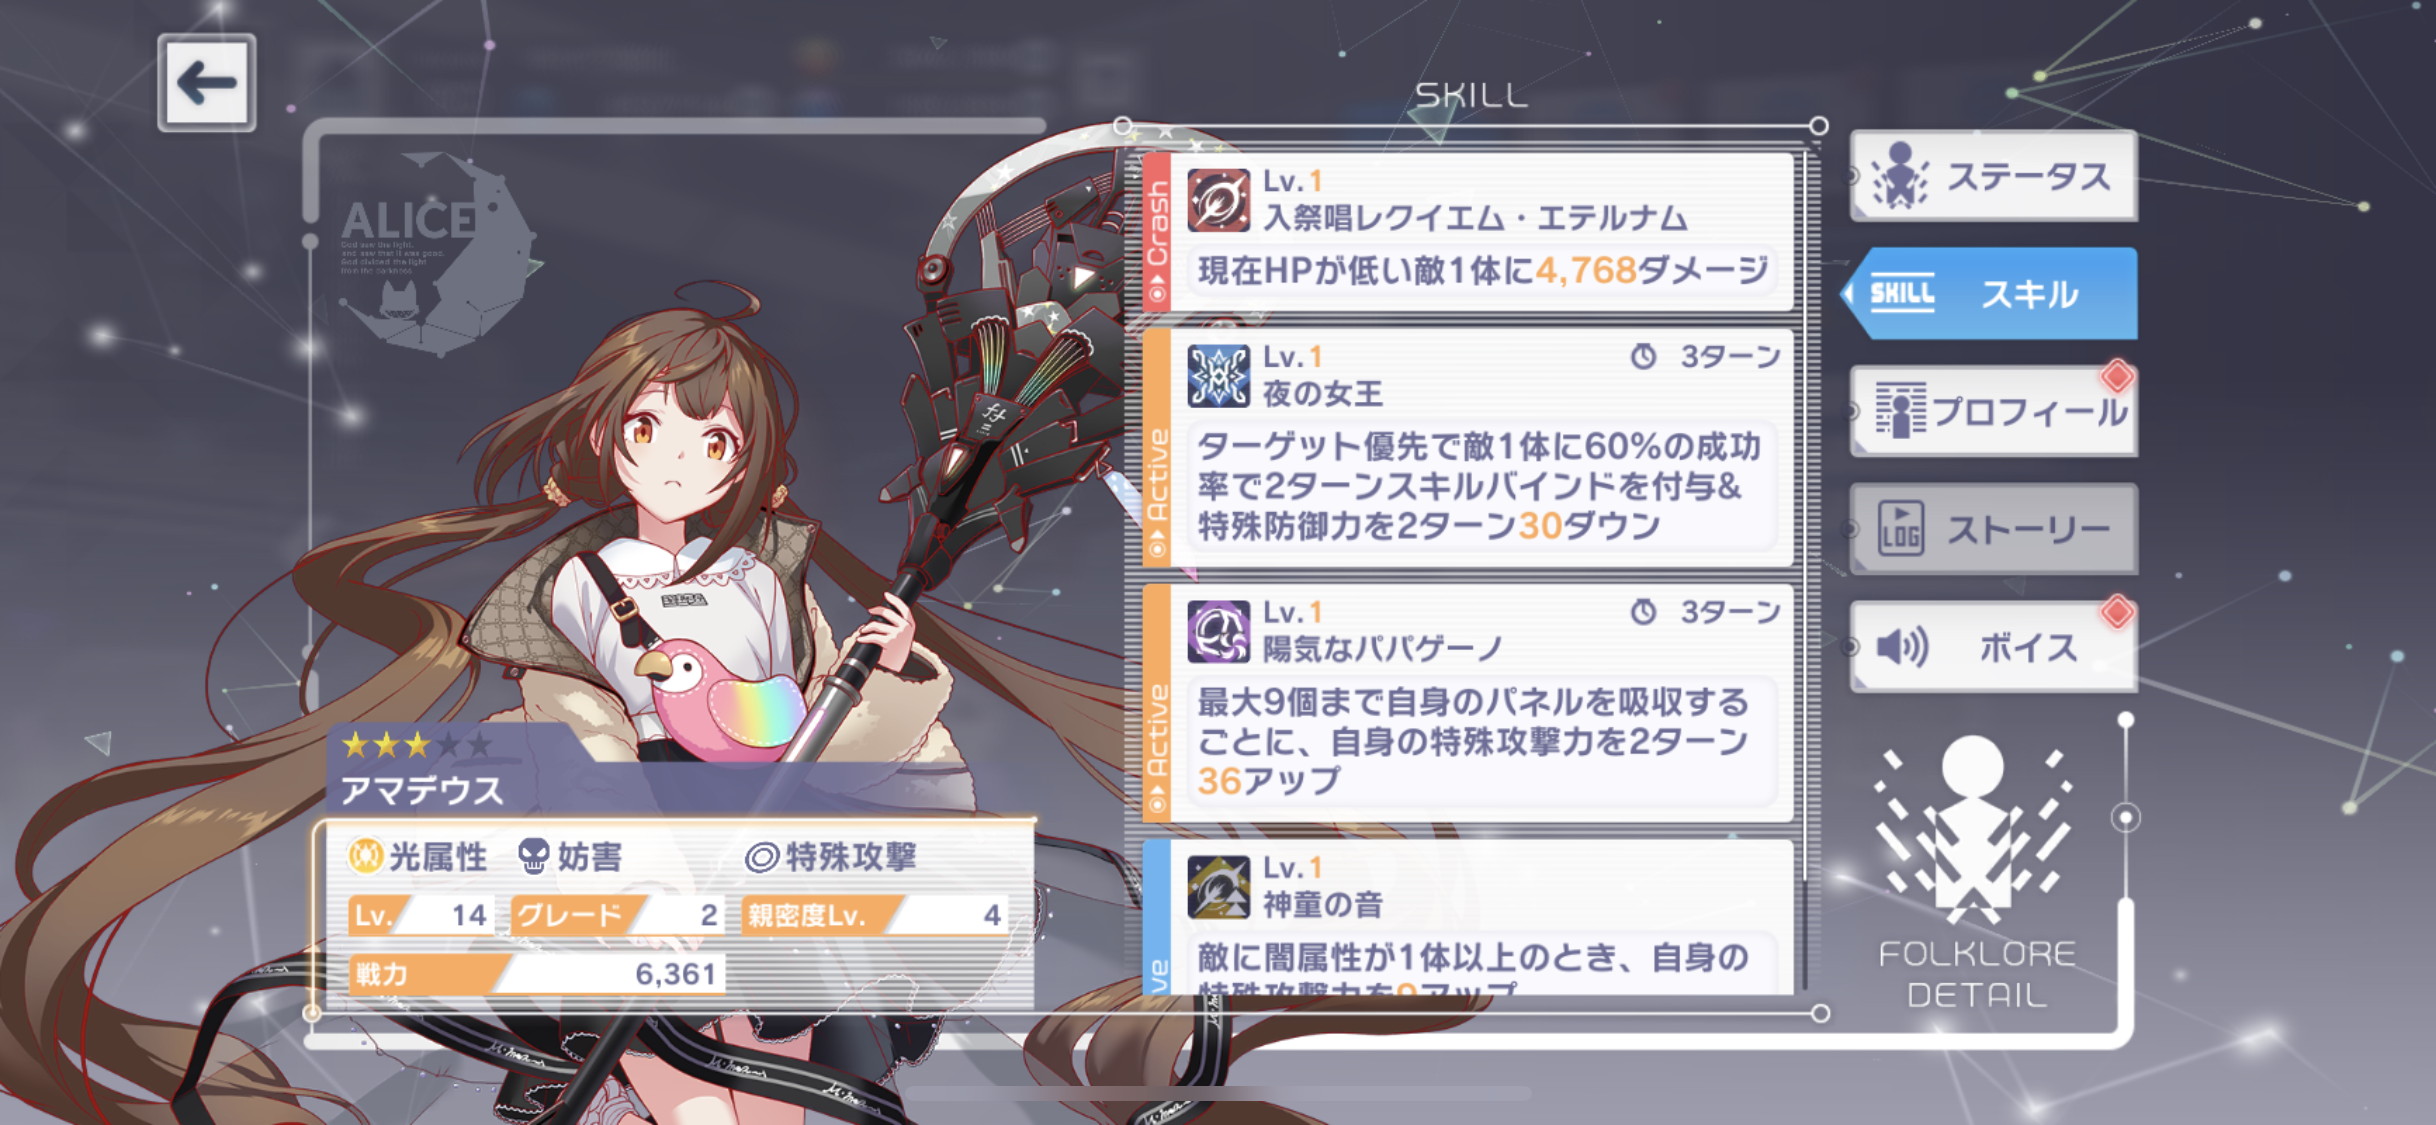The height and width of the screenshot is (1125, 2436).
Task: Tap the 戦力 power bar
Action: point(536,973)
